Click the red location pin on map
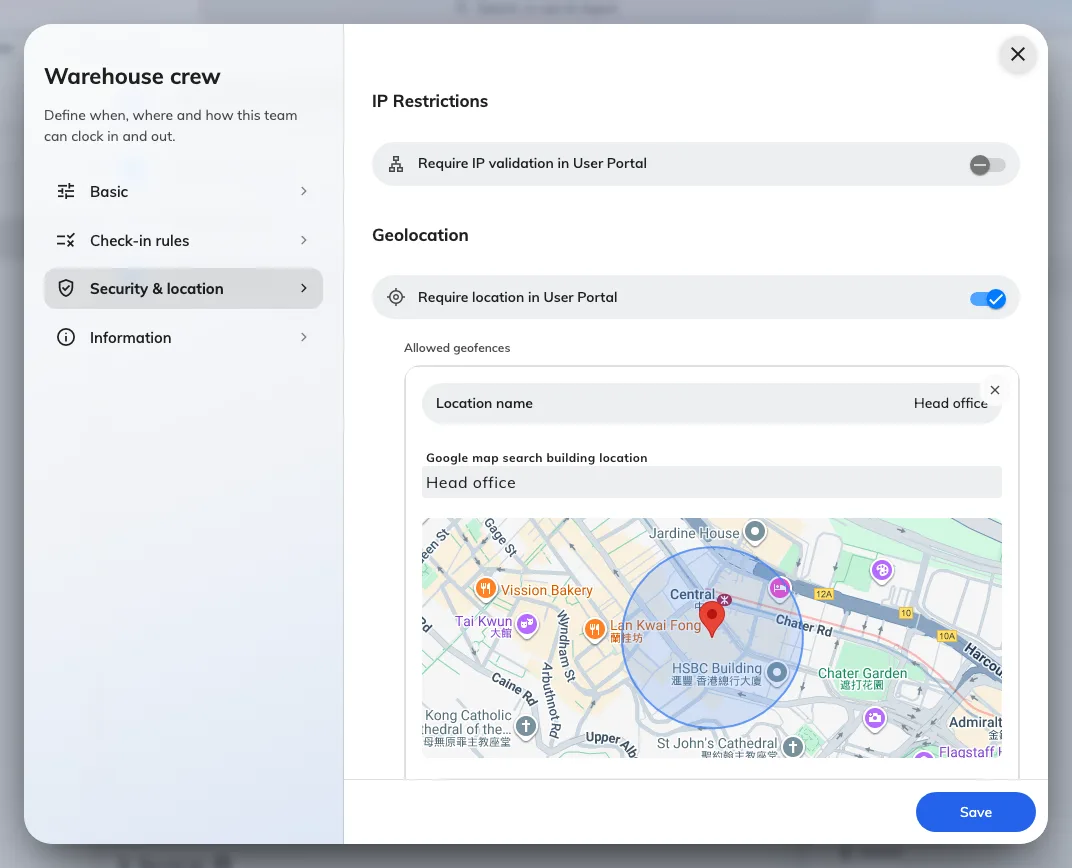1072x868 pixels. coord(712,619)
